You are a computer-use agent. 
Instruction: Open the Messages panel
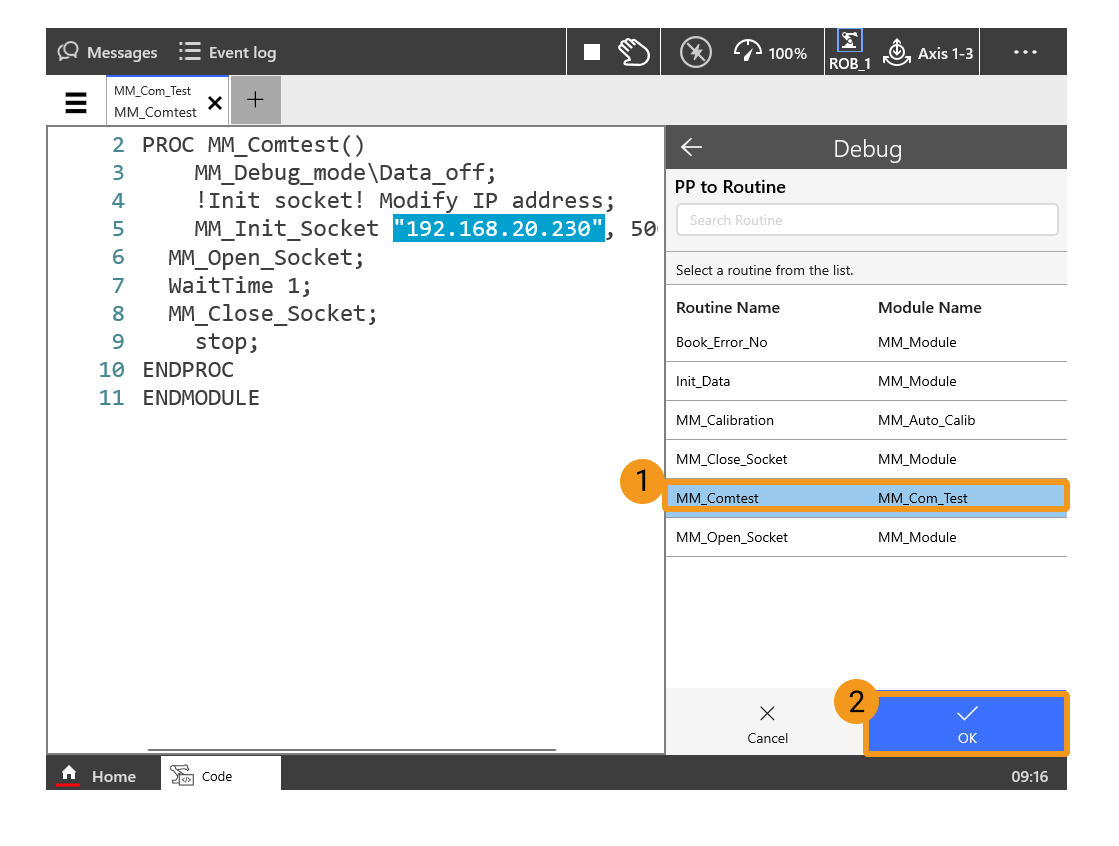click(x=108, y=52)
